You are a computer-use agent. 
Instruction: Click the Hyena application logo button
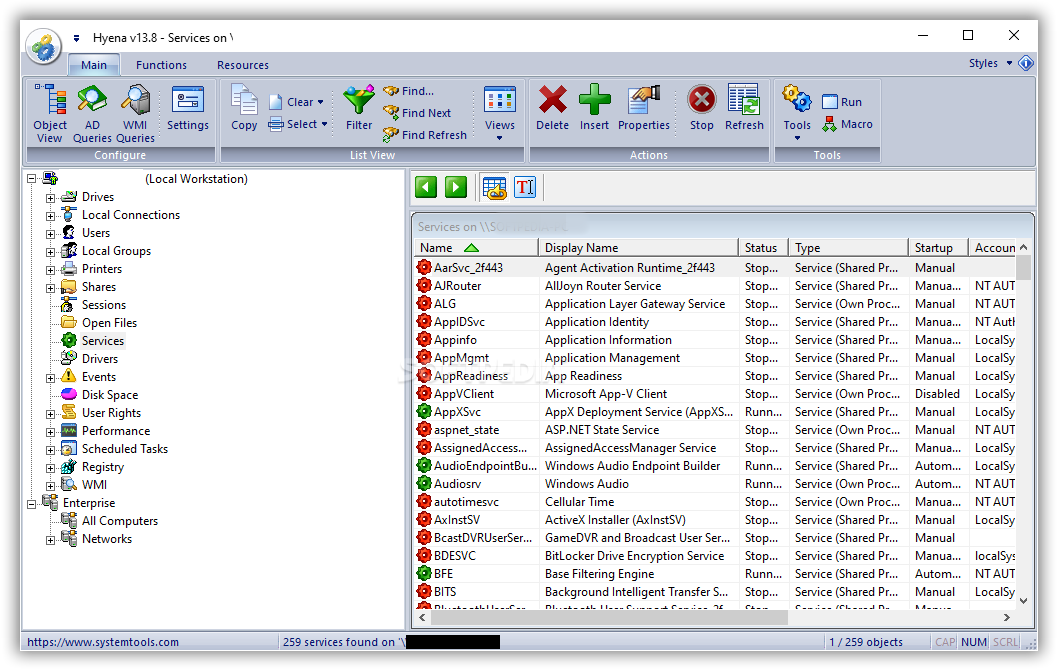click(x=44, y=47)
